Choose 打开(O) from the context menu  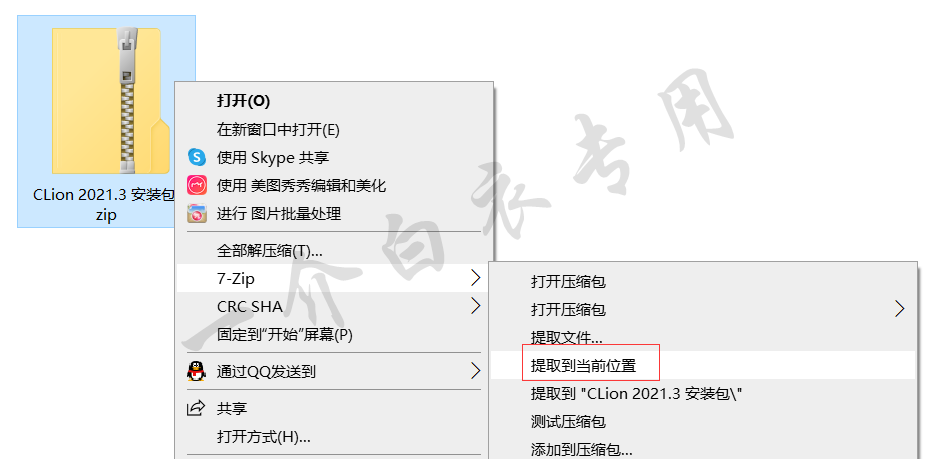pos(244,101)
